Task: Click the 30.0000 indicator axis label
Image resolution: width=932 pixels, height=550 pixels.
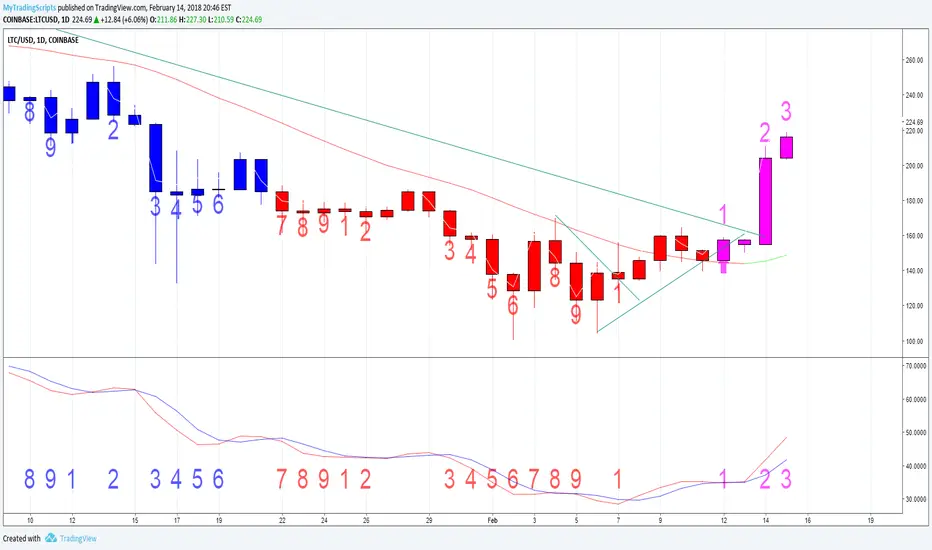Action: 915,499
